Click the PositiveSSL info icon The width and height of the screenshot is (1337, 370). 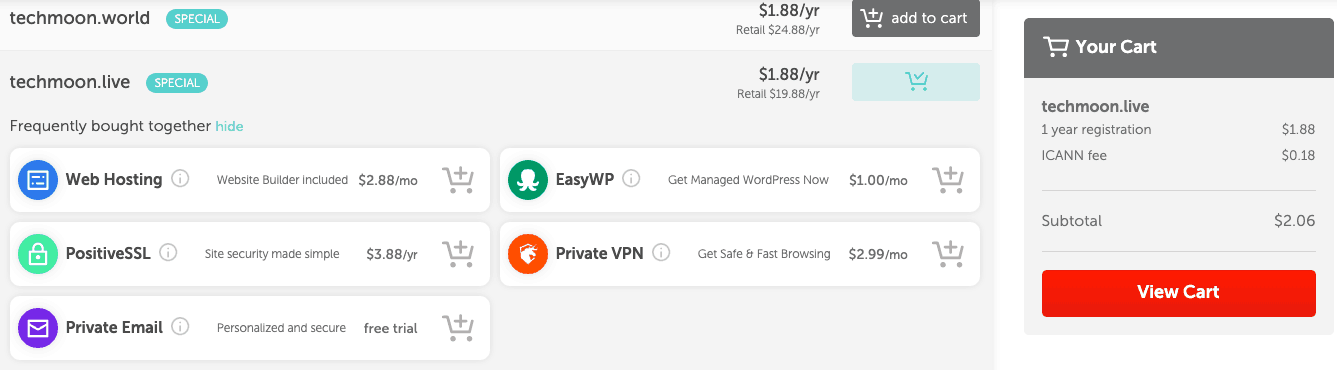click(168, 254)
